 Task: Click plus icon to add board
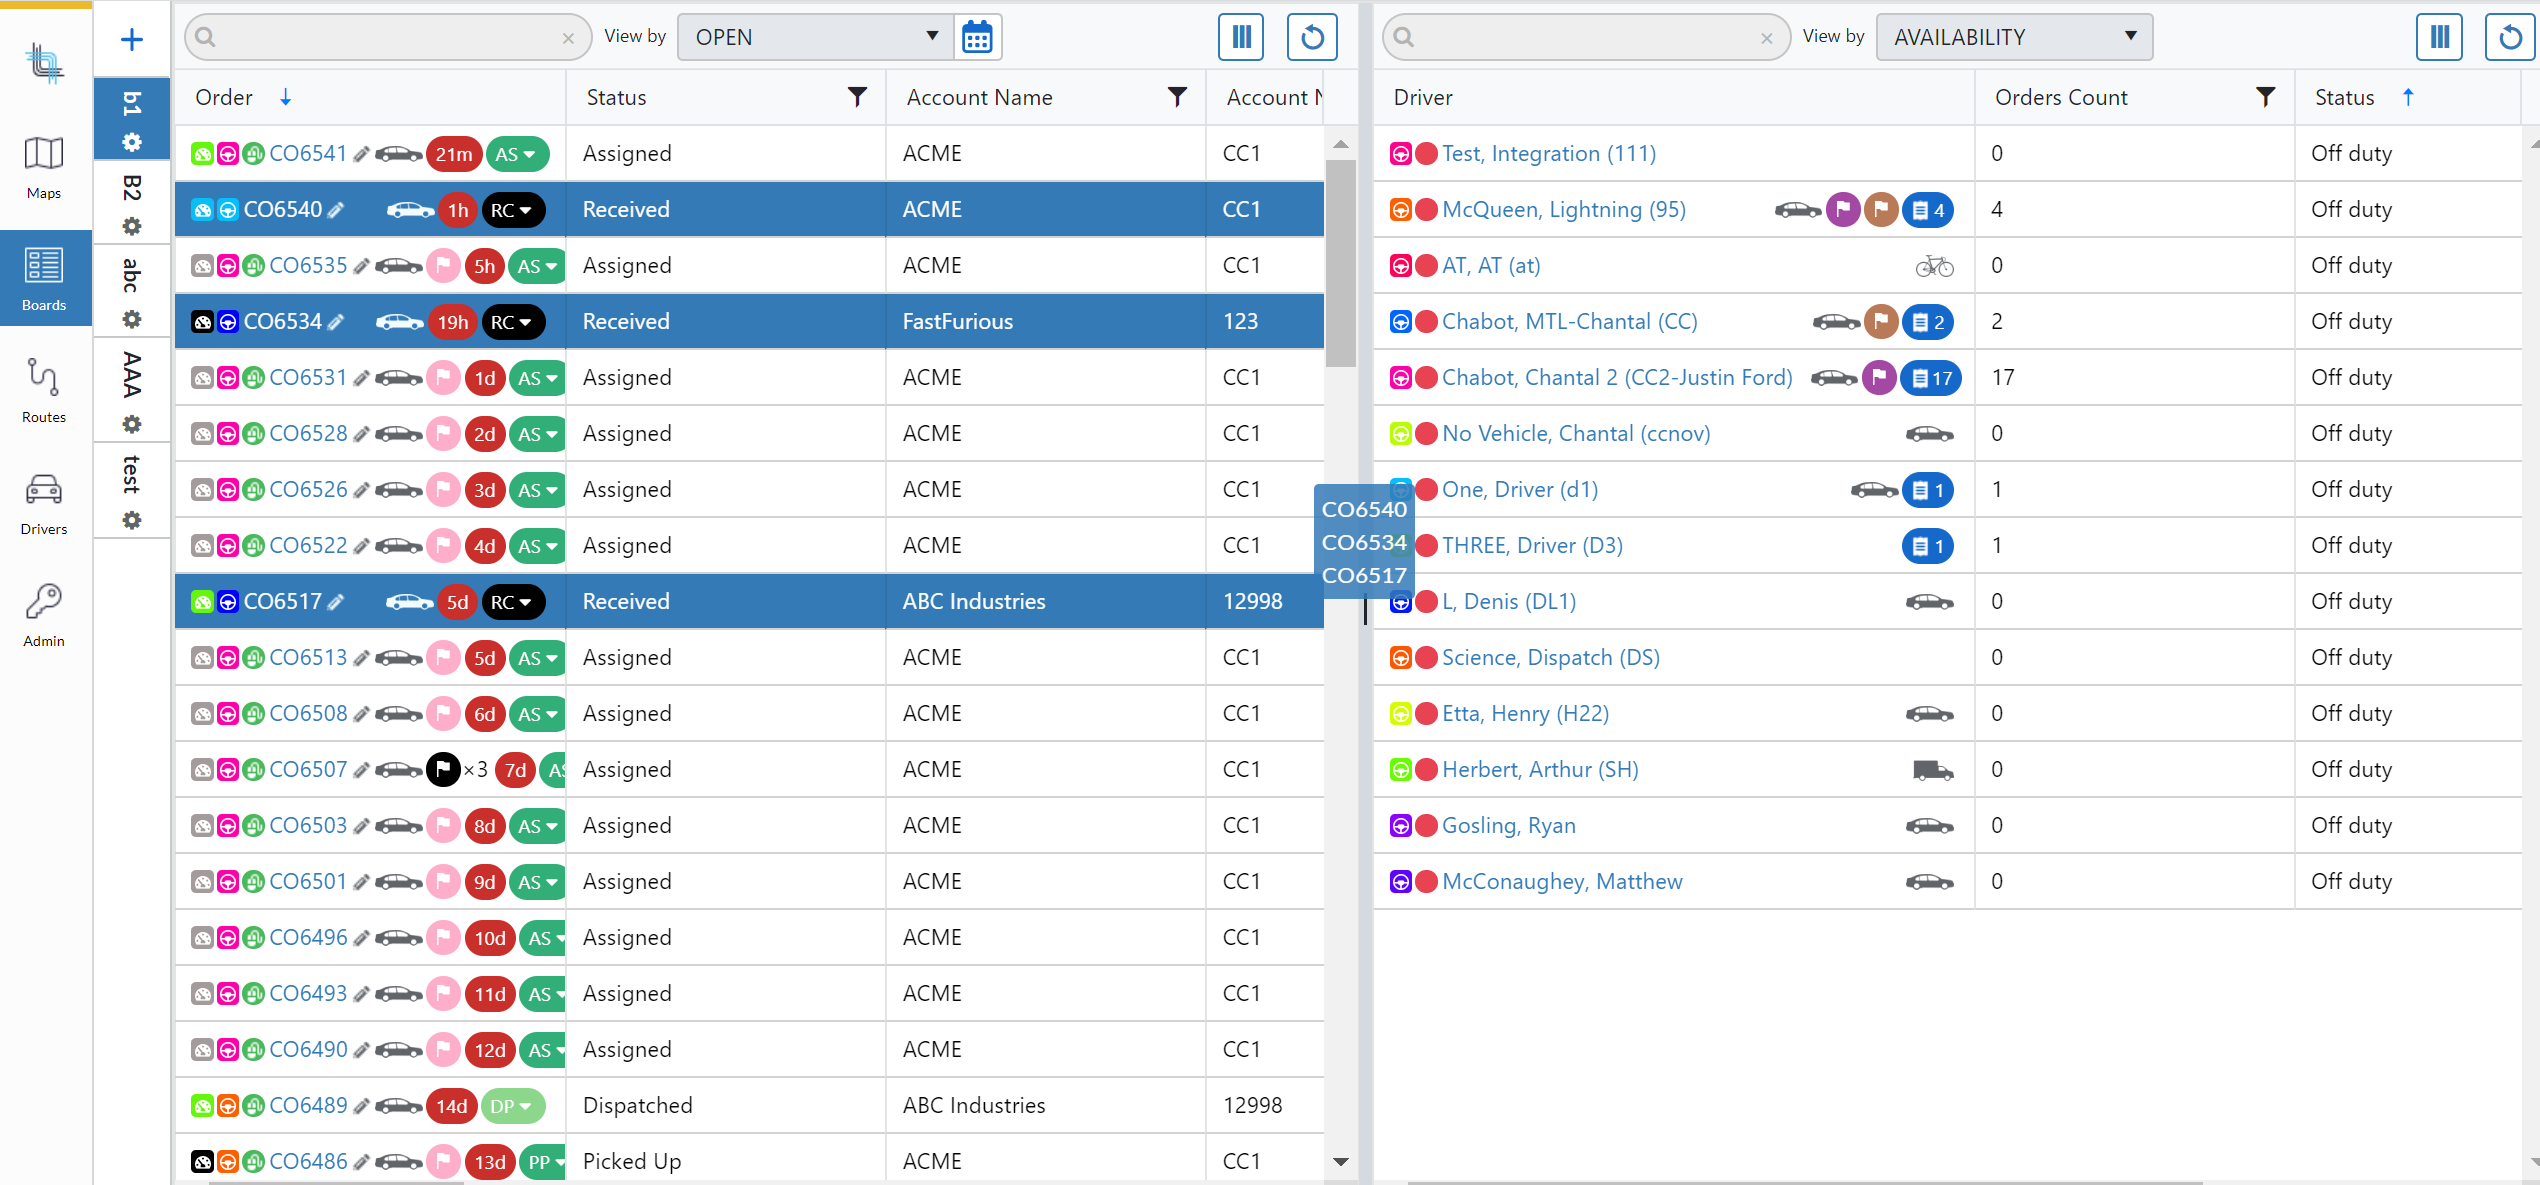click(131, 40)
